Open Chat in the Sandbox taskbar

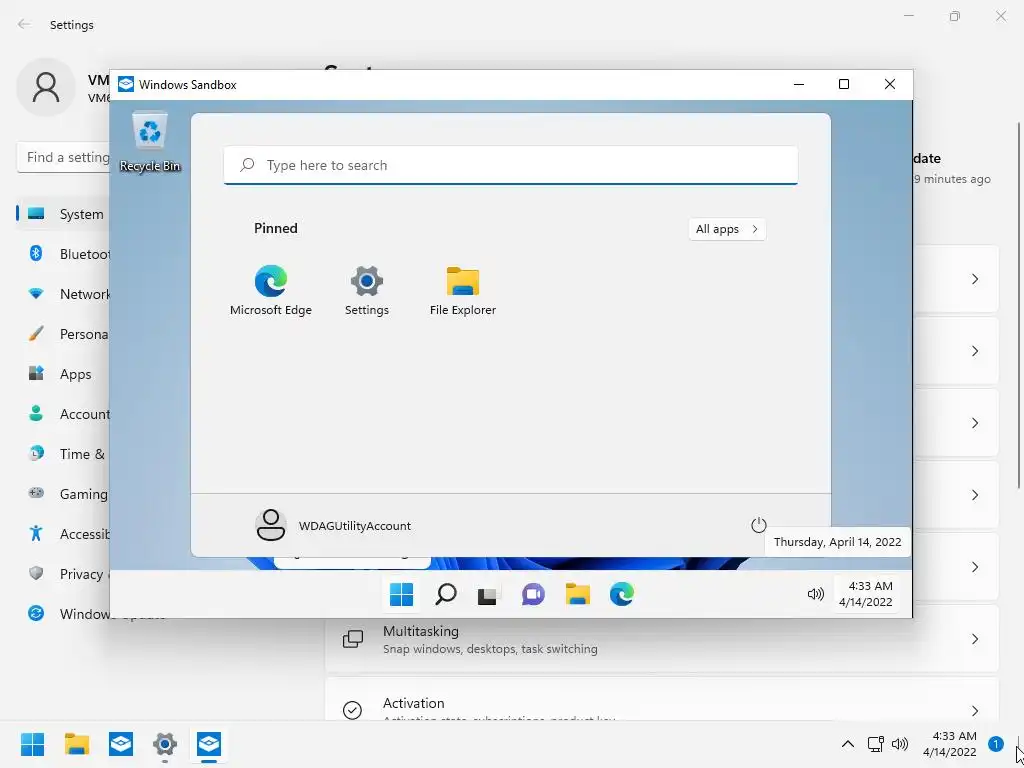coord(533,594)
